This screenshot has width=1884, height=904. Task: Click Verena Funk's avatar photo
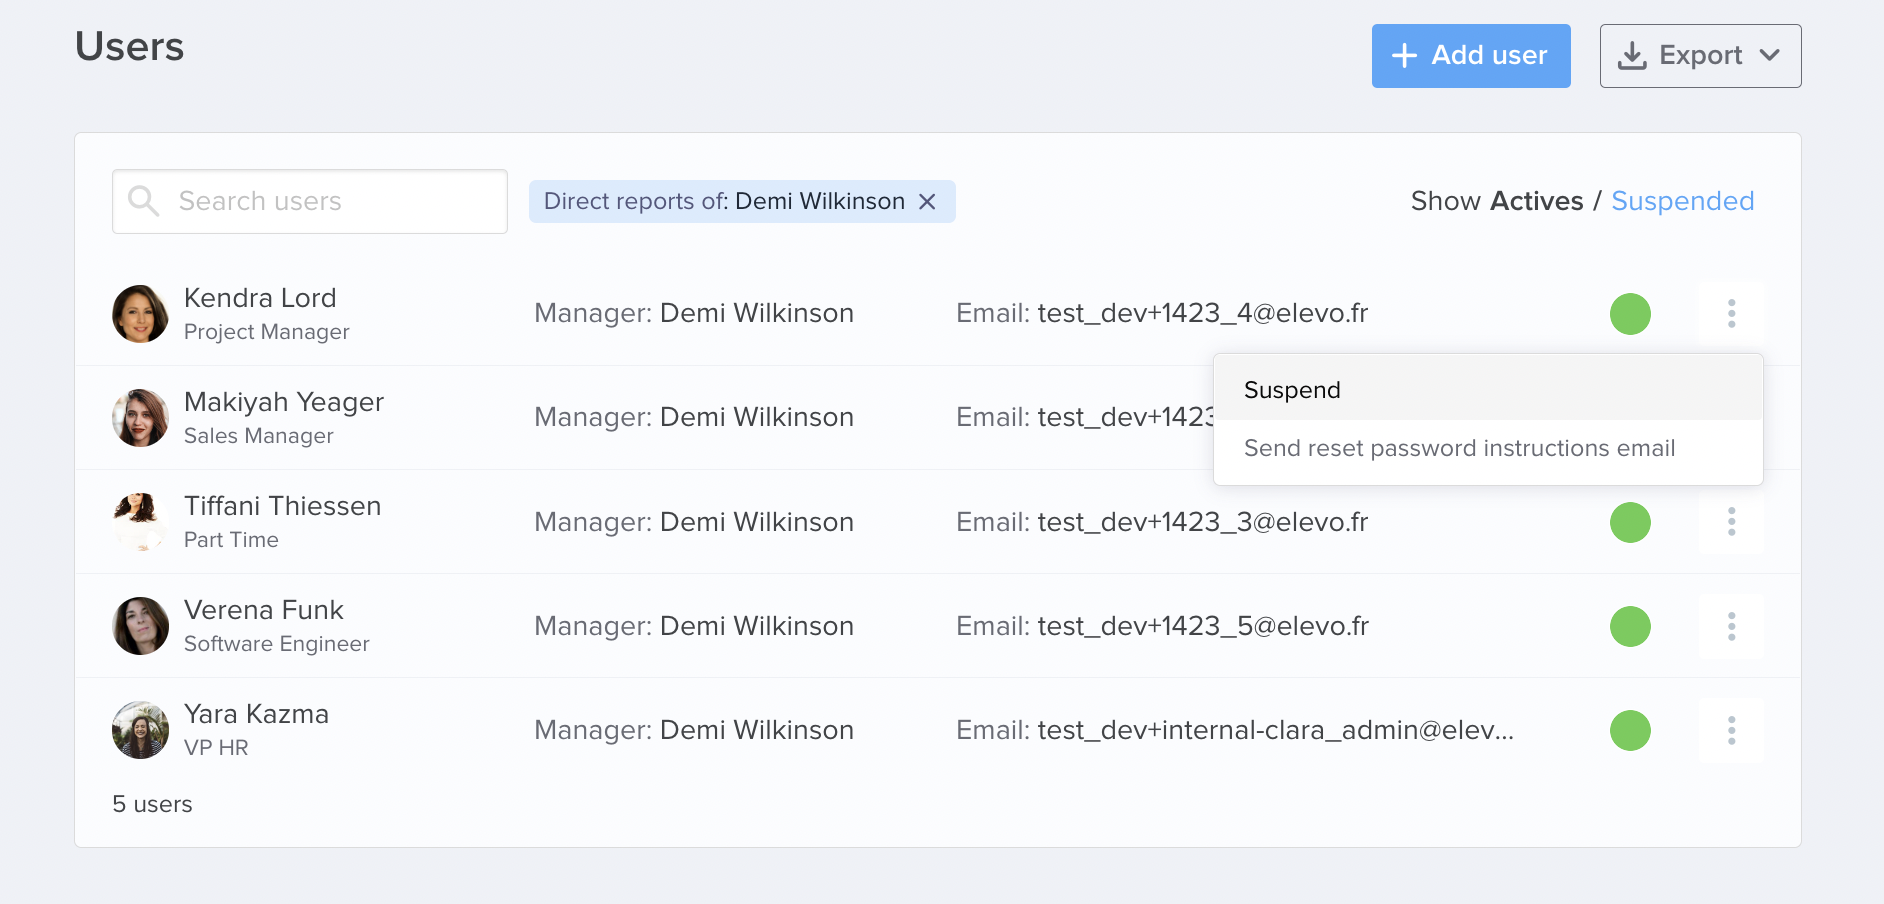140,626
